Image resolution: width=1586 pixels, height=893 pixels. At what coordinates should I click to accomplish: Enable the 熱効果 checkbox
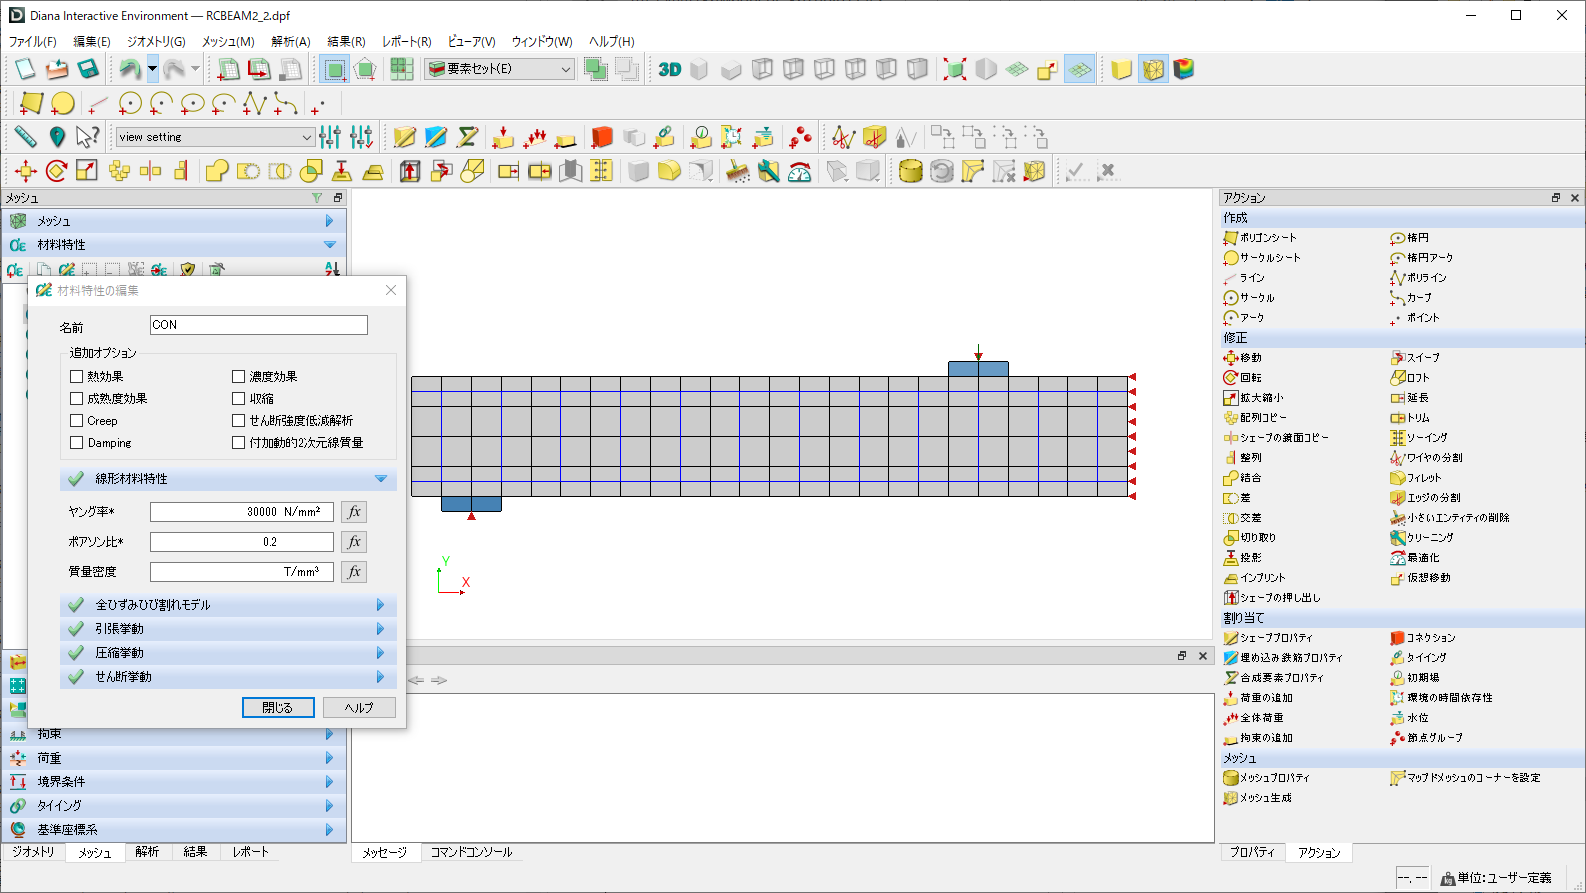click(77, 377)
